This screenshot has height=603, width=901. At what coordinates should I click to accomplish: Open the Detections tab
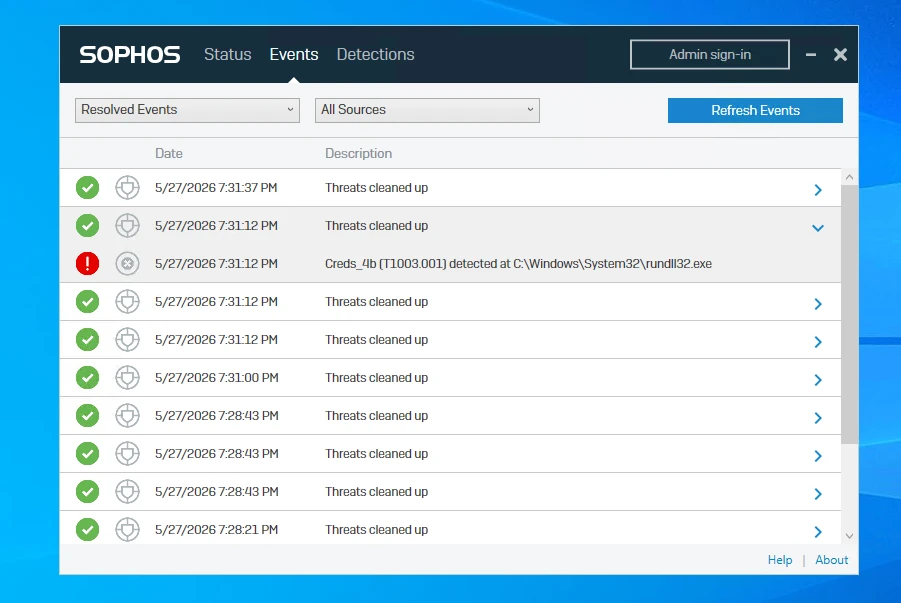375,54
